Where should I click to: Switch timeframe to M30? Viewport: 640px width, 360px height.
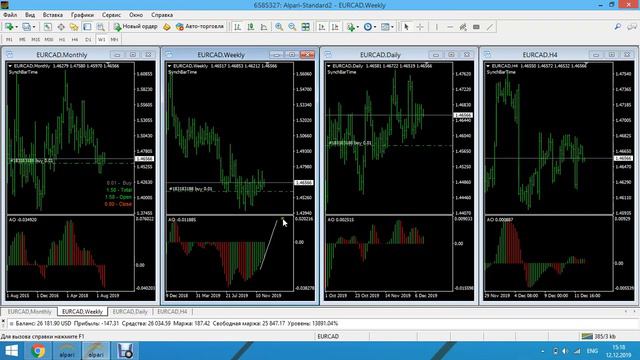click(49, 40)
